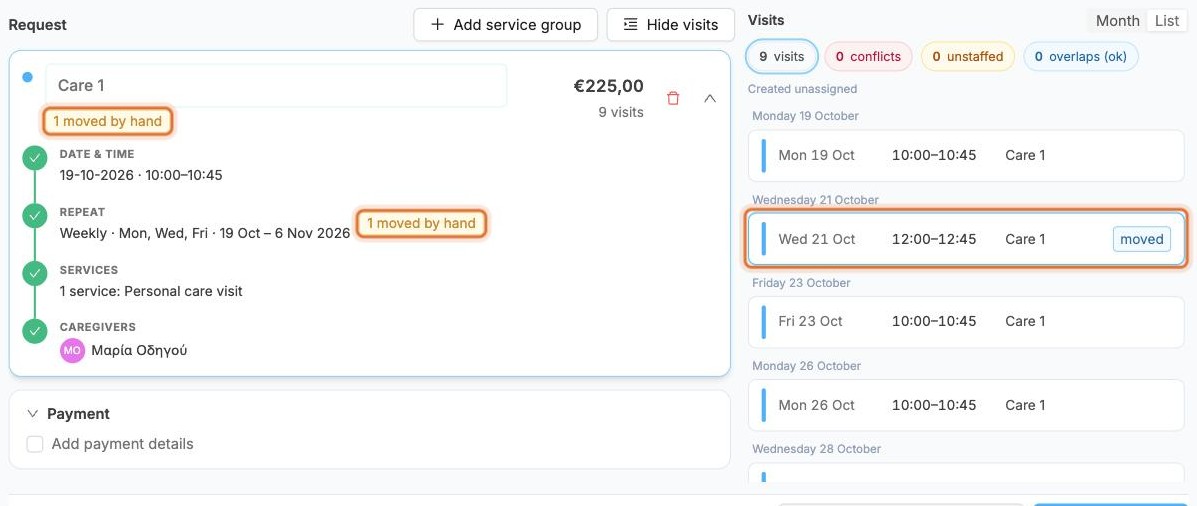This screenshot has height=506, width=1197.
Task: Click the Payment section title
Action: [x=79, y=414]
